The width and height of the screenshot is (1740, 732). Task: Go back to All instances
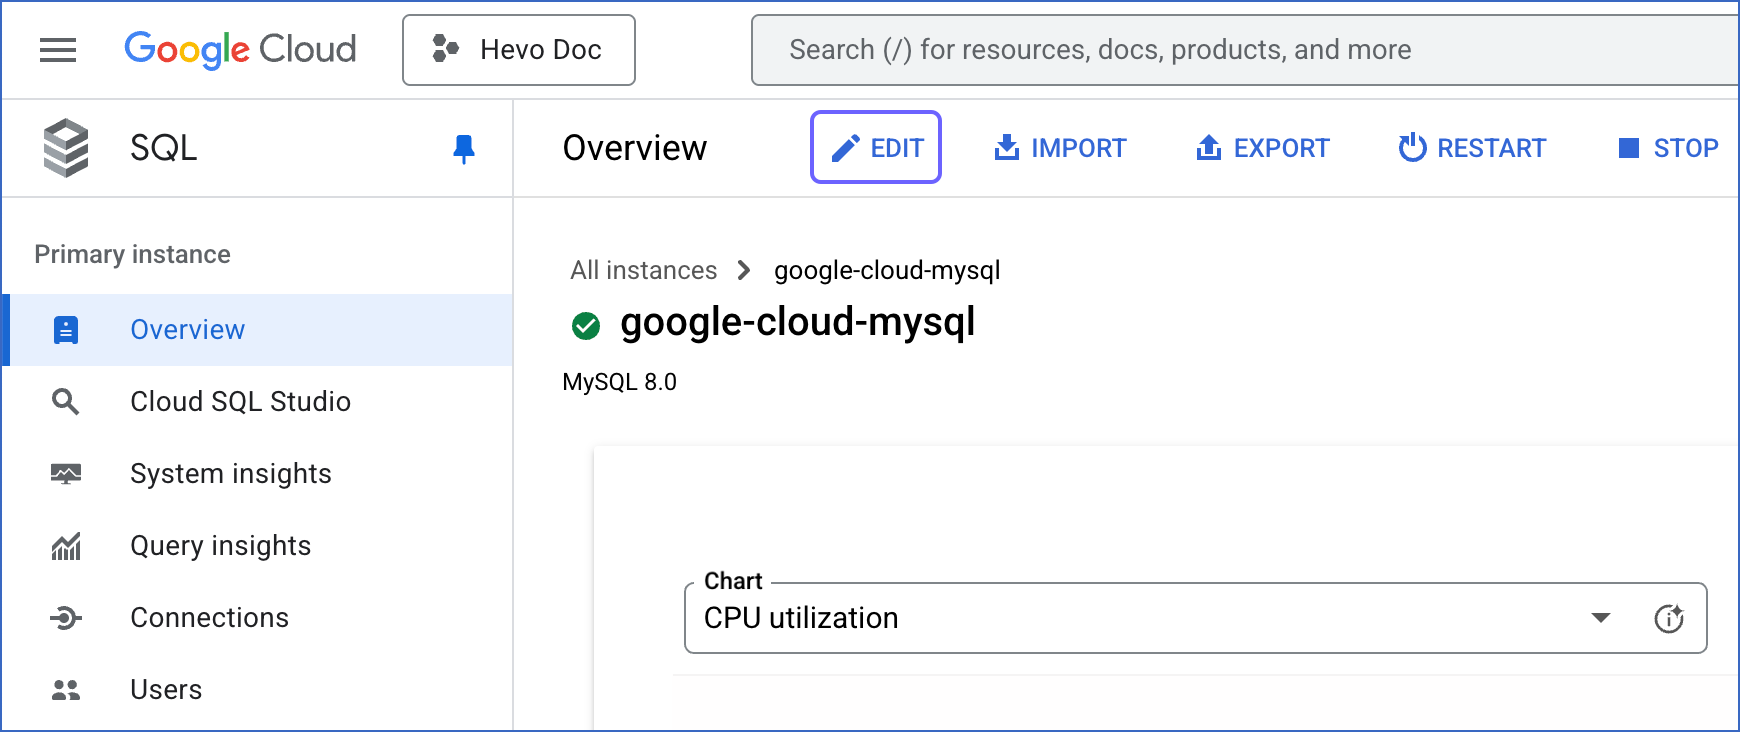[x=644, y=270]
